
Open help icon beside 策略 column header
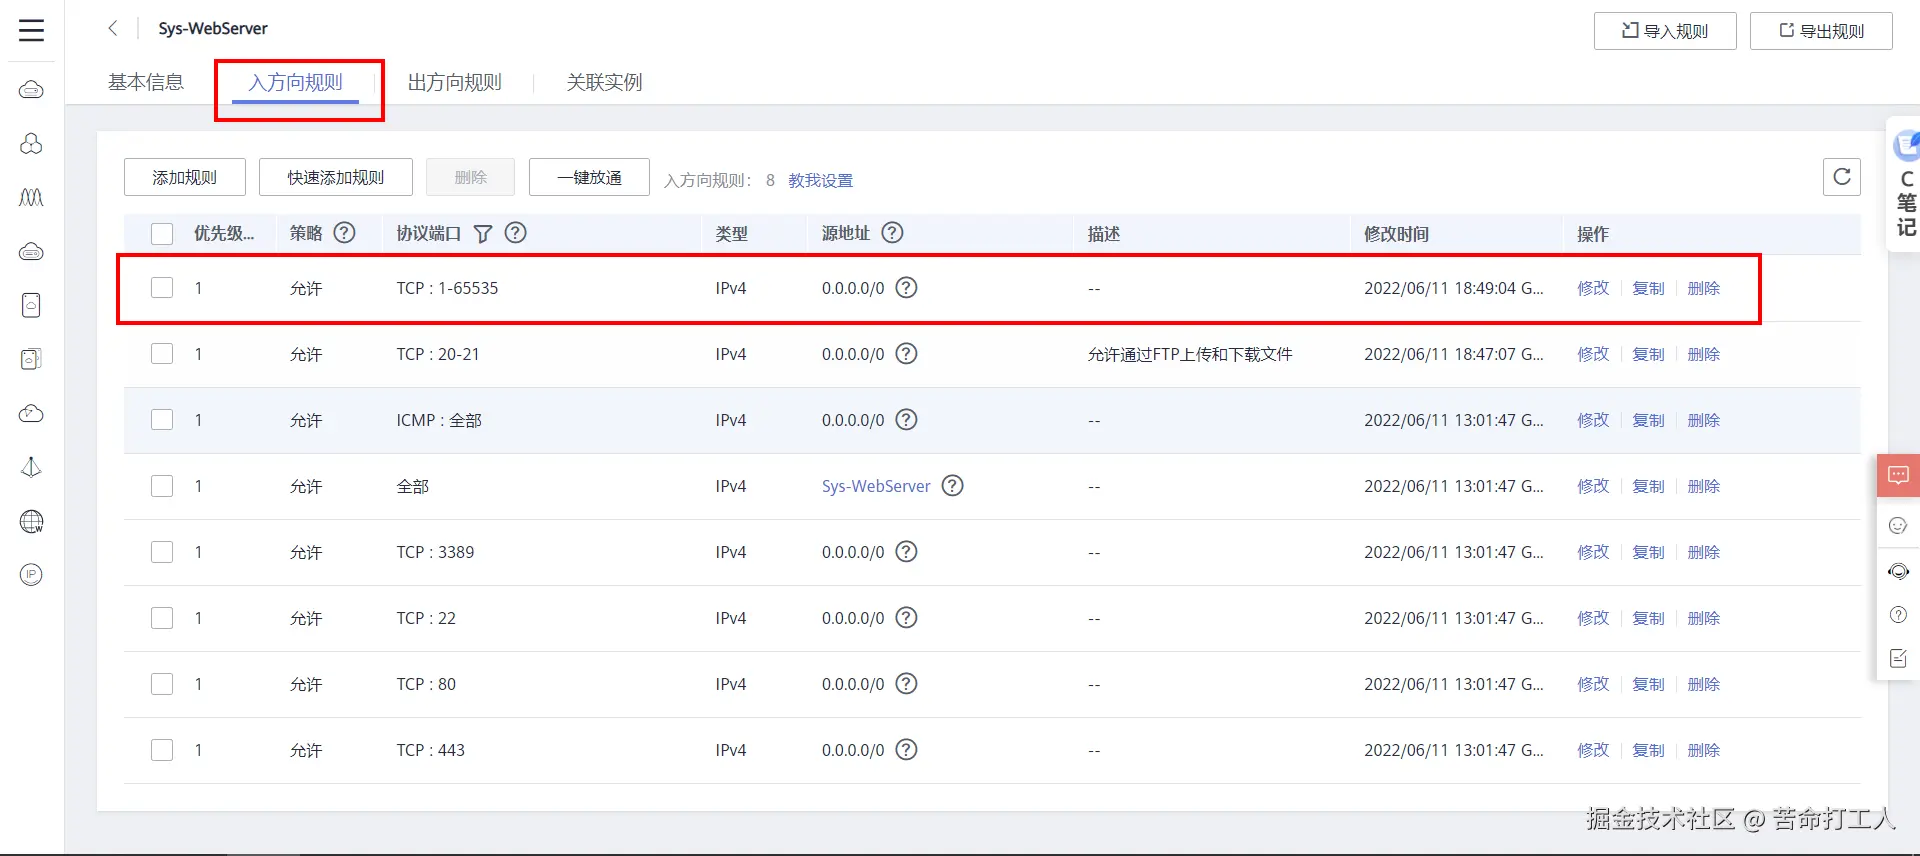344,233
